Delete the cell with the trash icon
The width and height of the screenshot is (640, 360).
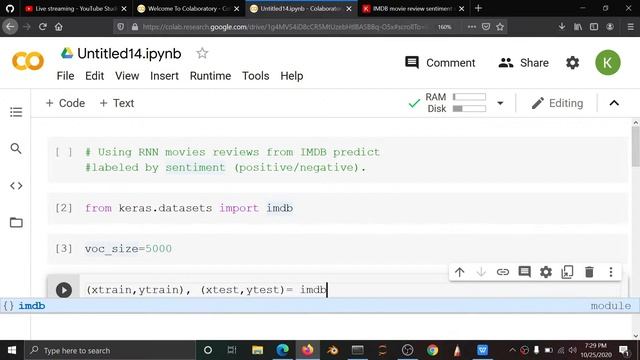(x=589, y=272)
